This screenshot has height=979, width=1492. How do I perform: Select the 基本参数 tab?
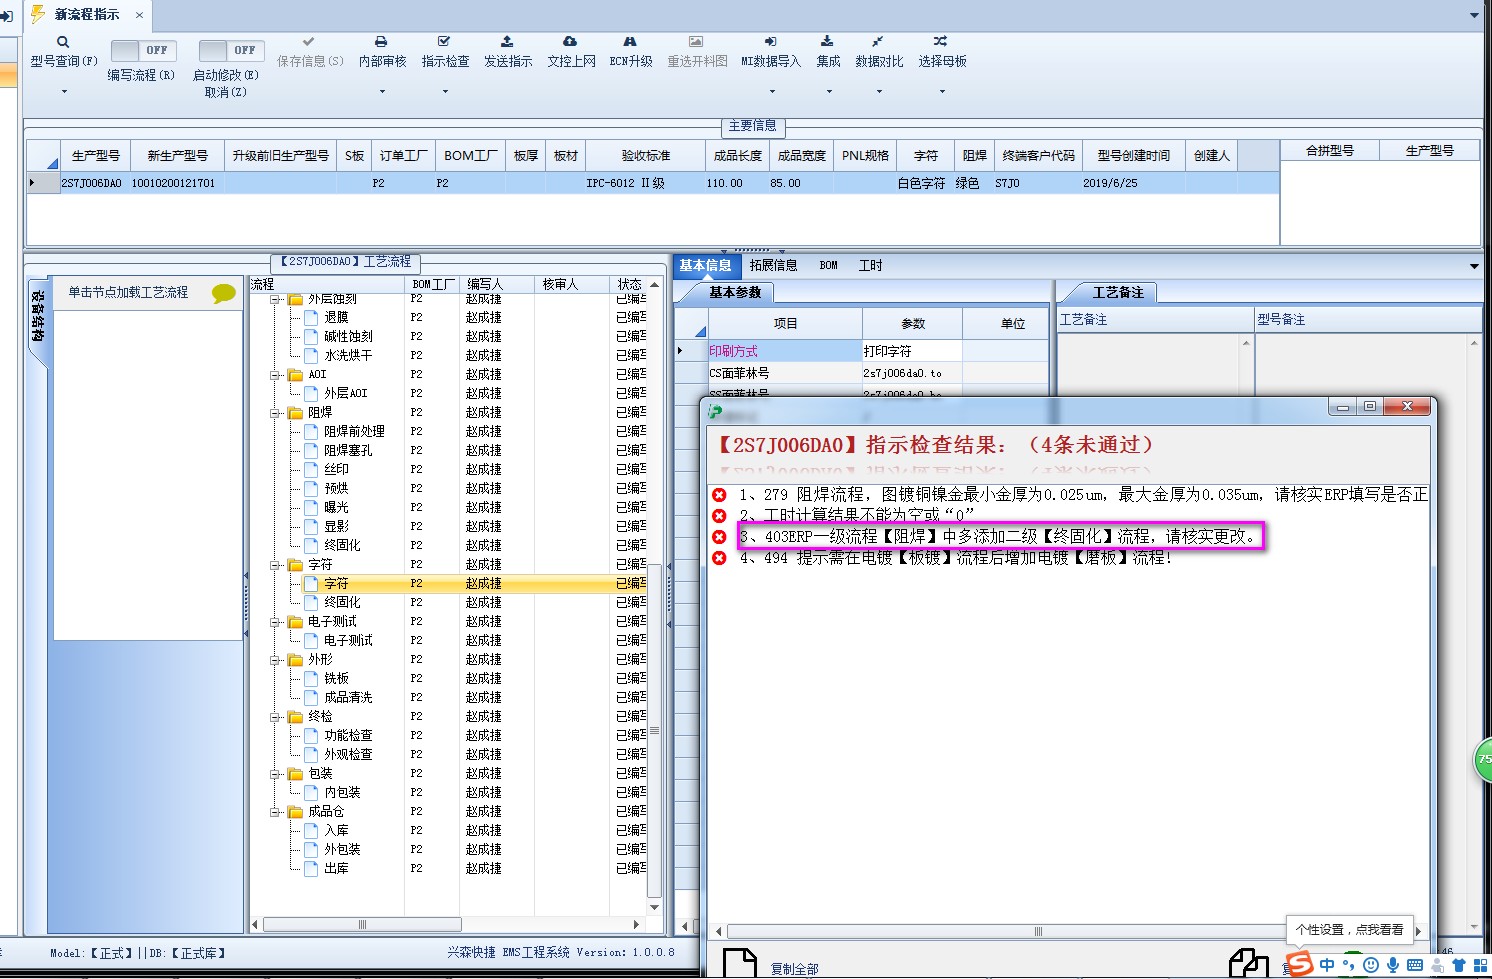pos(735,292)
